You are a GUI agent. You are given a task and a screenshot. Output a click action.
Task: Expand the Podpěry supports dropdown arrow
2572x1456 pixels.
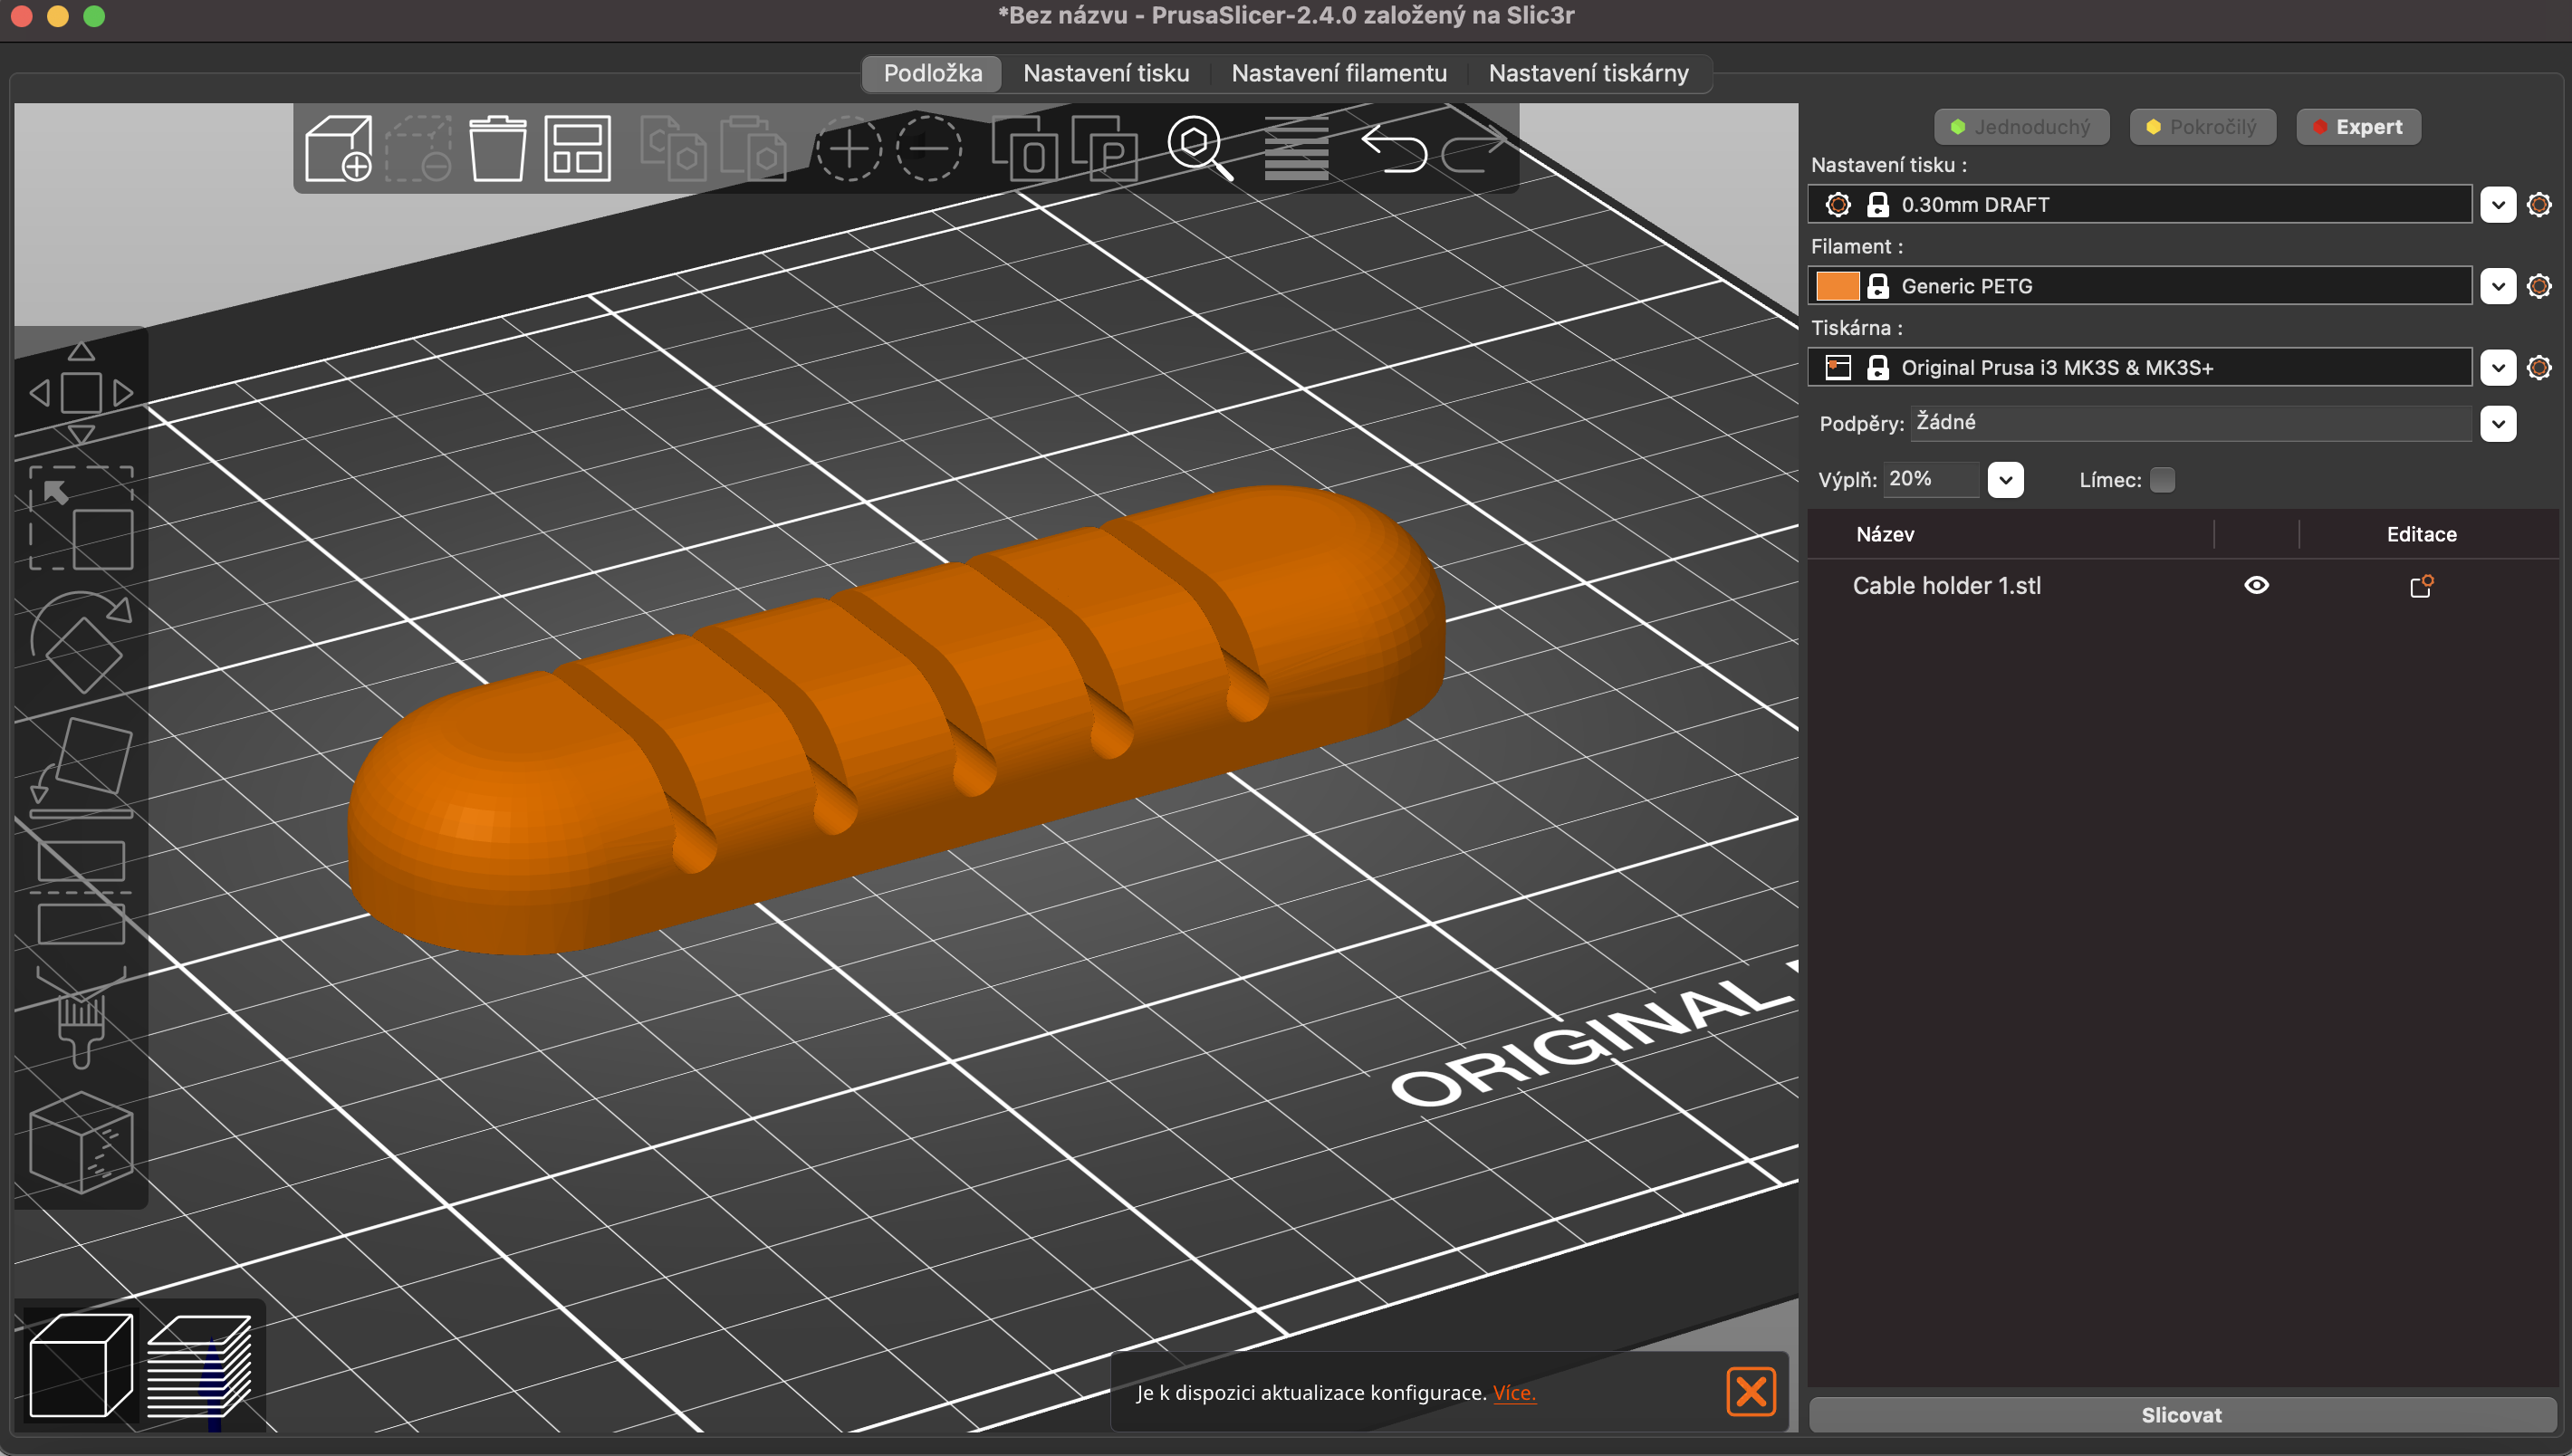point(2498,424)
